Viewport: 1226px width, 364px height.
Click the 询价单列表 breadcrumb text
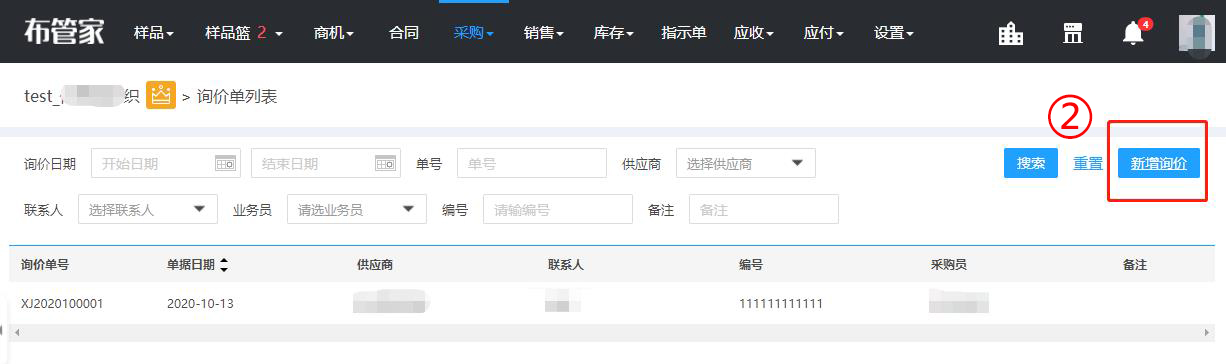click(237, 96)
